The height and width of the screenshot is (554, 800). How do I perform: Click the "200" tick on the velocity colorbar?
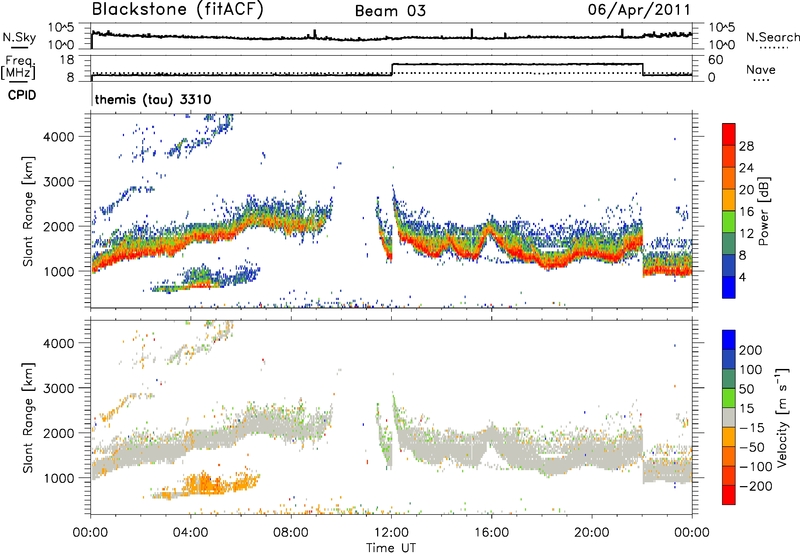751,350
